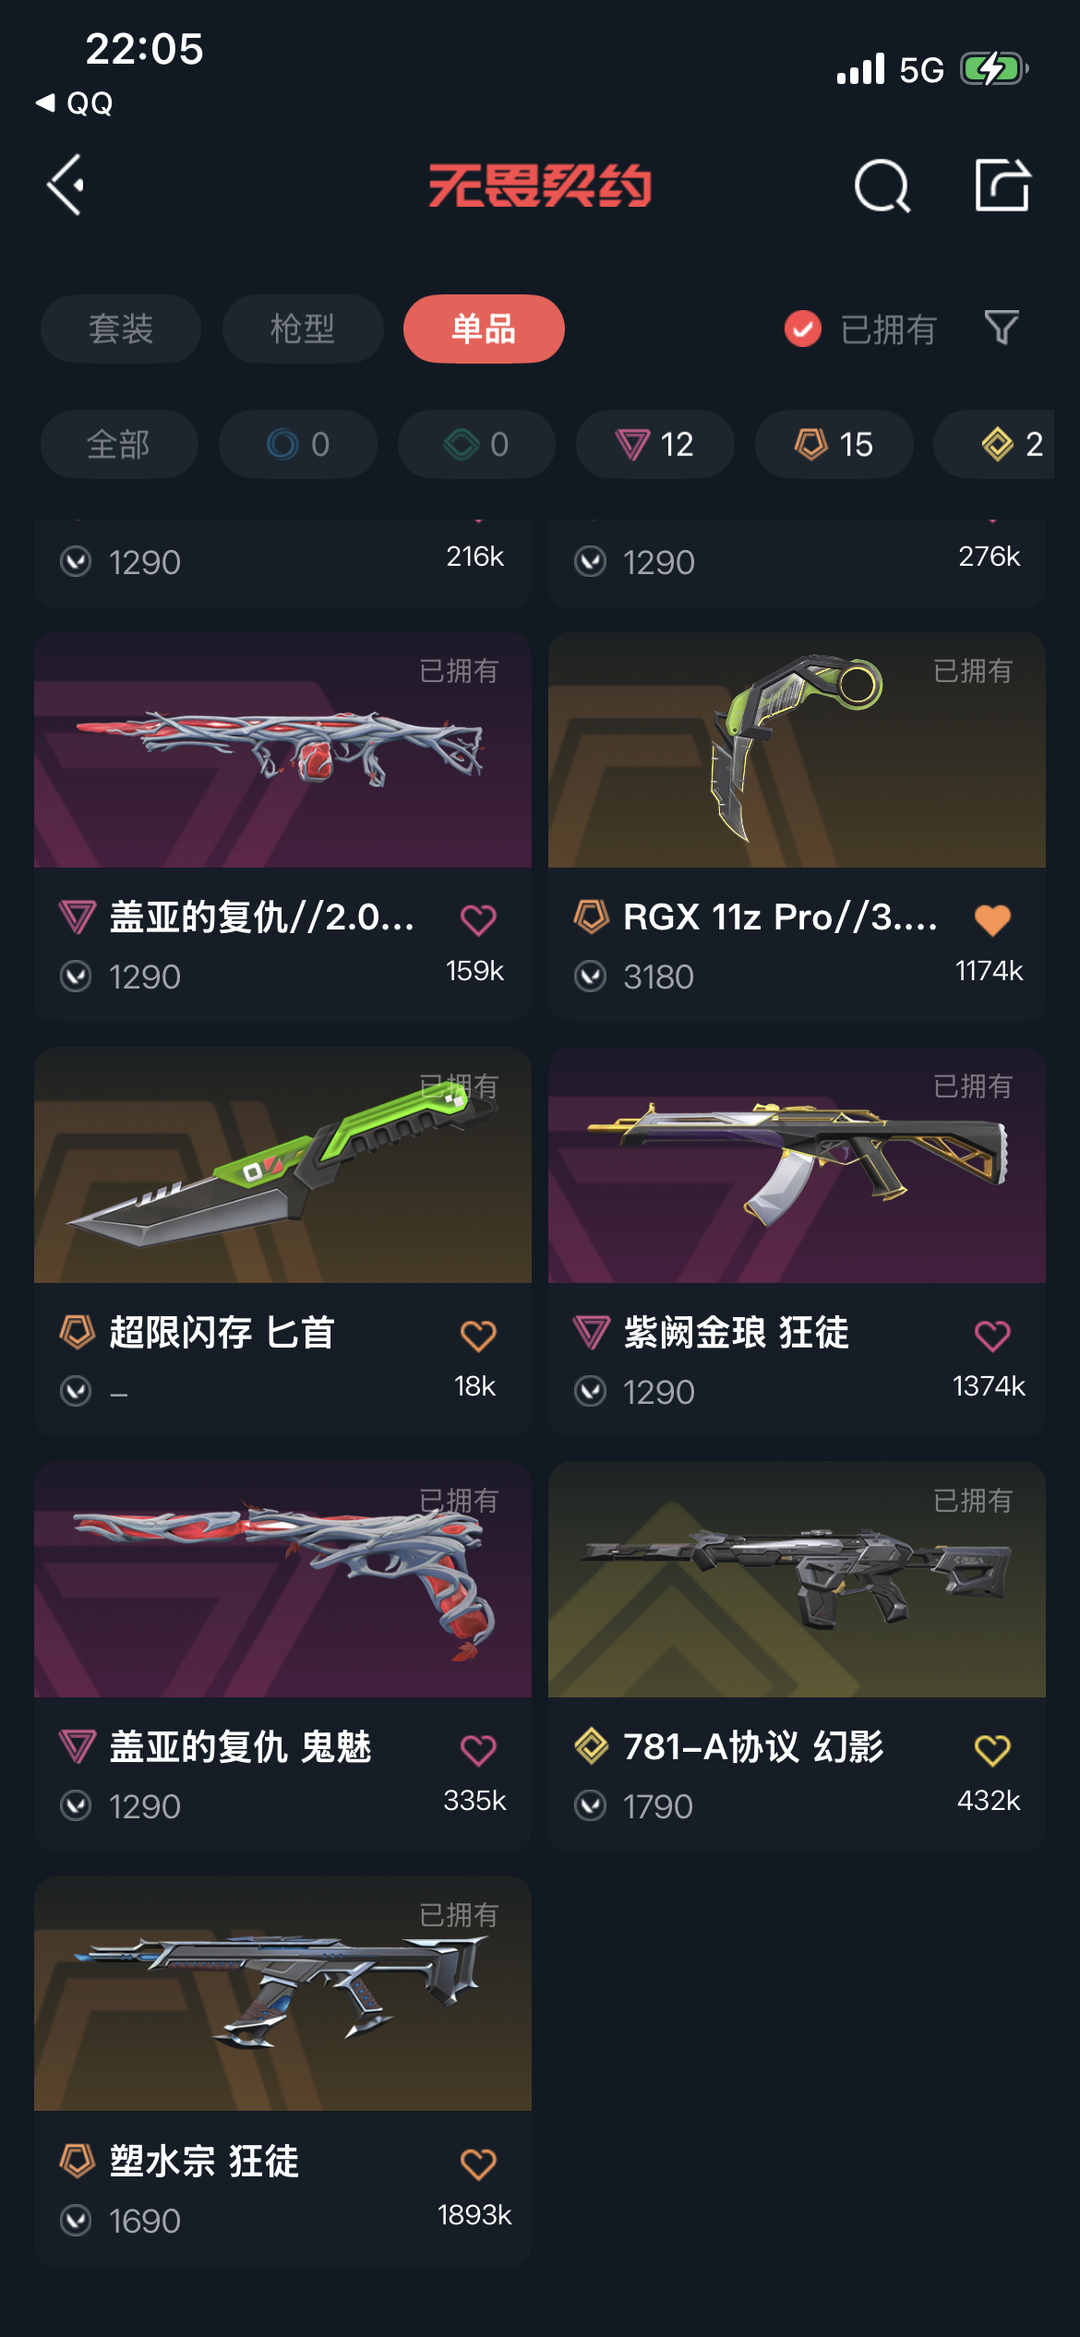Open search with the magnifier icon

click(x=882, y=186)
